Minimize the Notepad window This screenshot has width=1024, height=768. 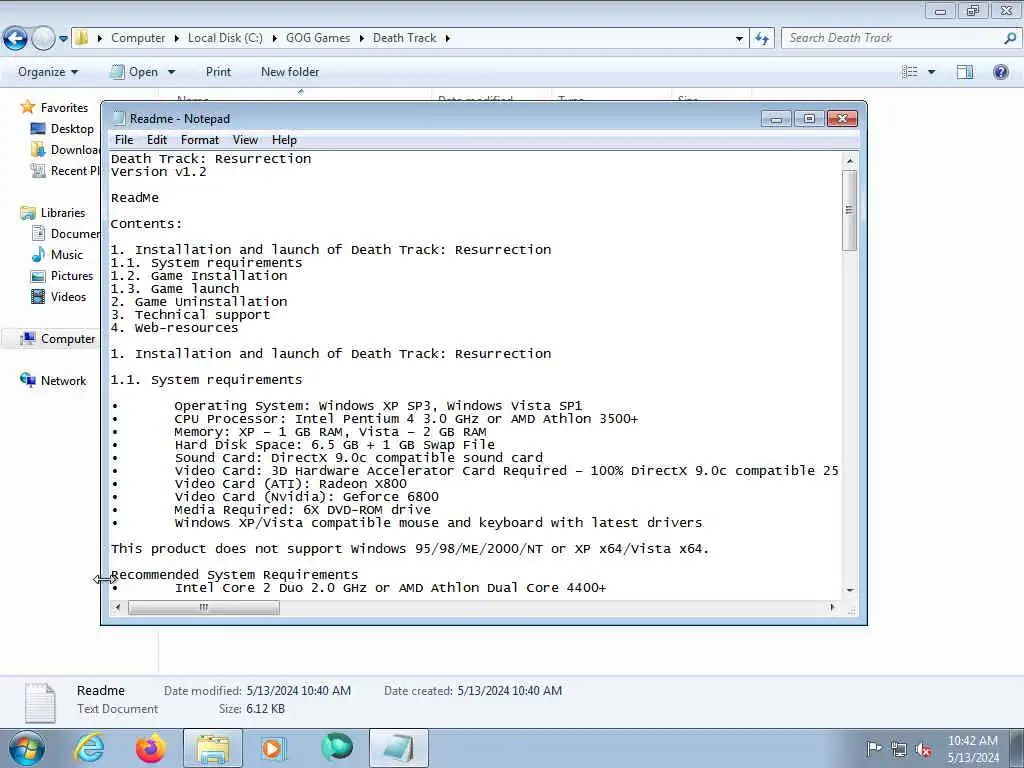click(776, 119)
